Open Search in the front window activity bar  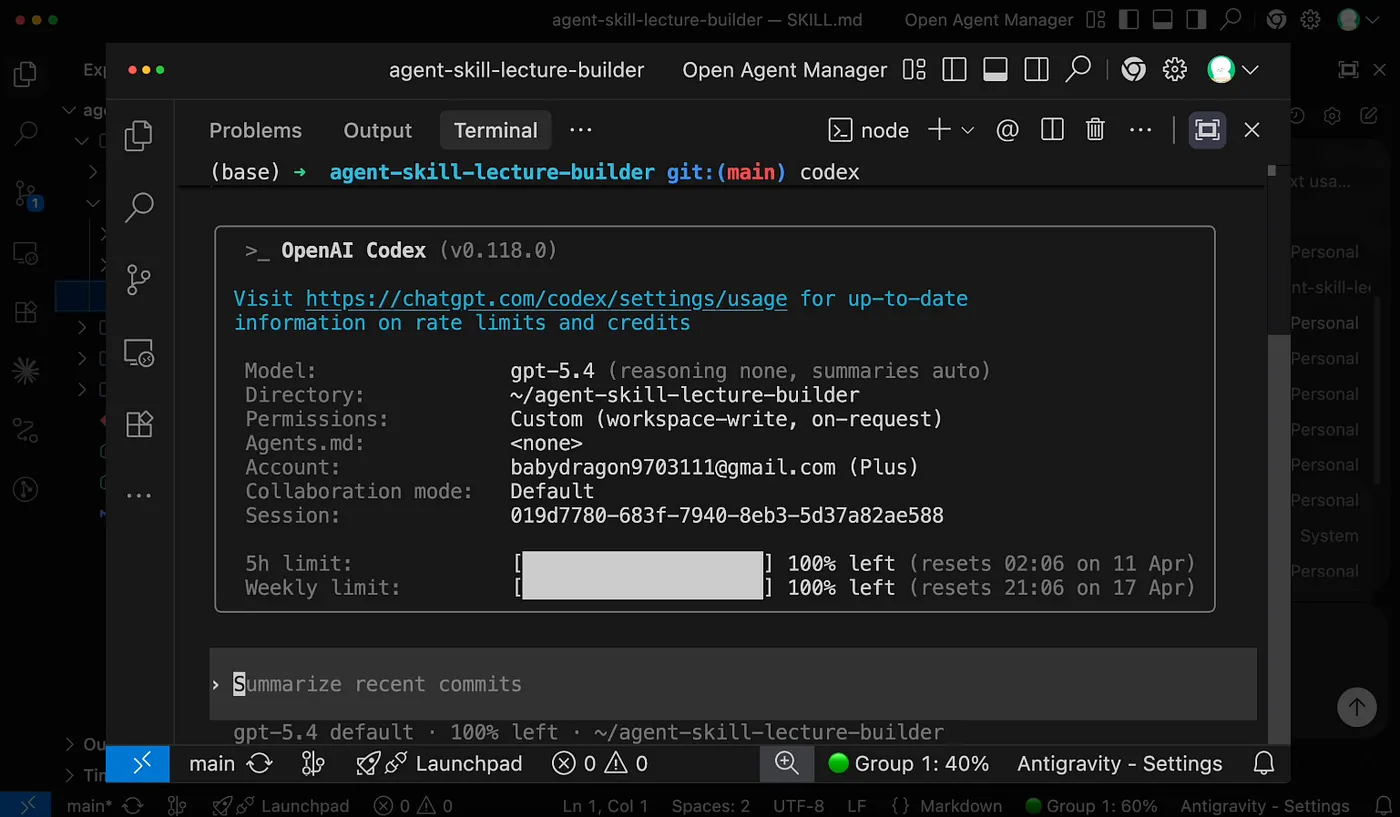(x=139, y=207)
